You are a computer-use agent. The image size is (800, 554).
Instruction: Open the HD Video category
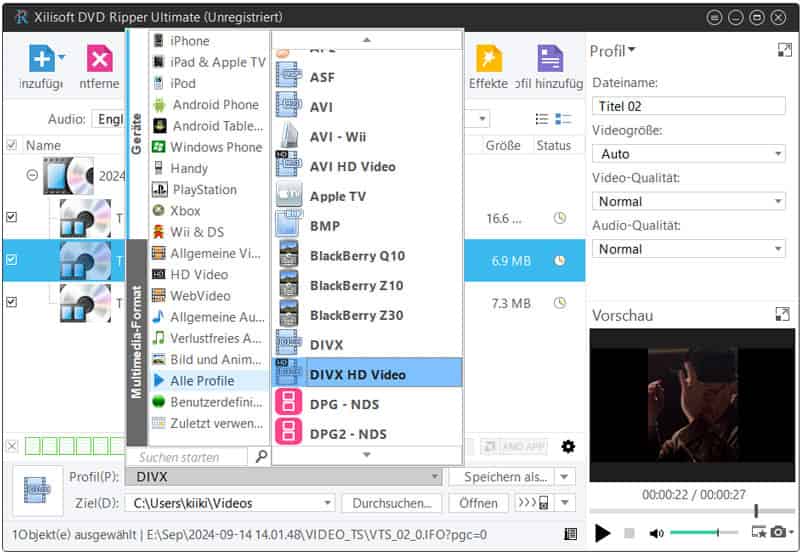[x=209, y=274]
